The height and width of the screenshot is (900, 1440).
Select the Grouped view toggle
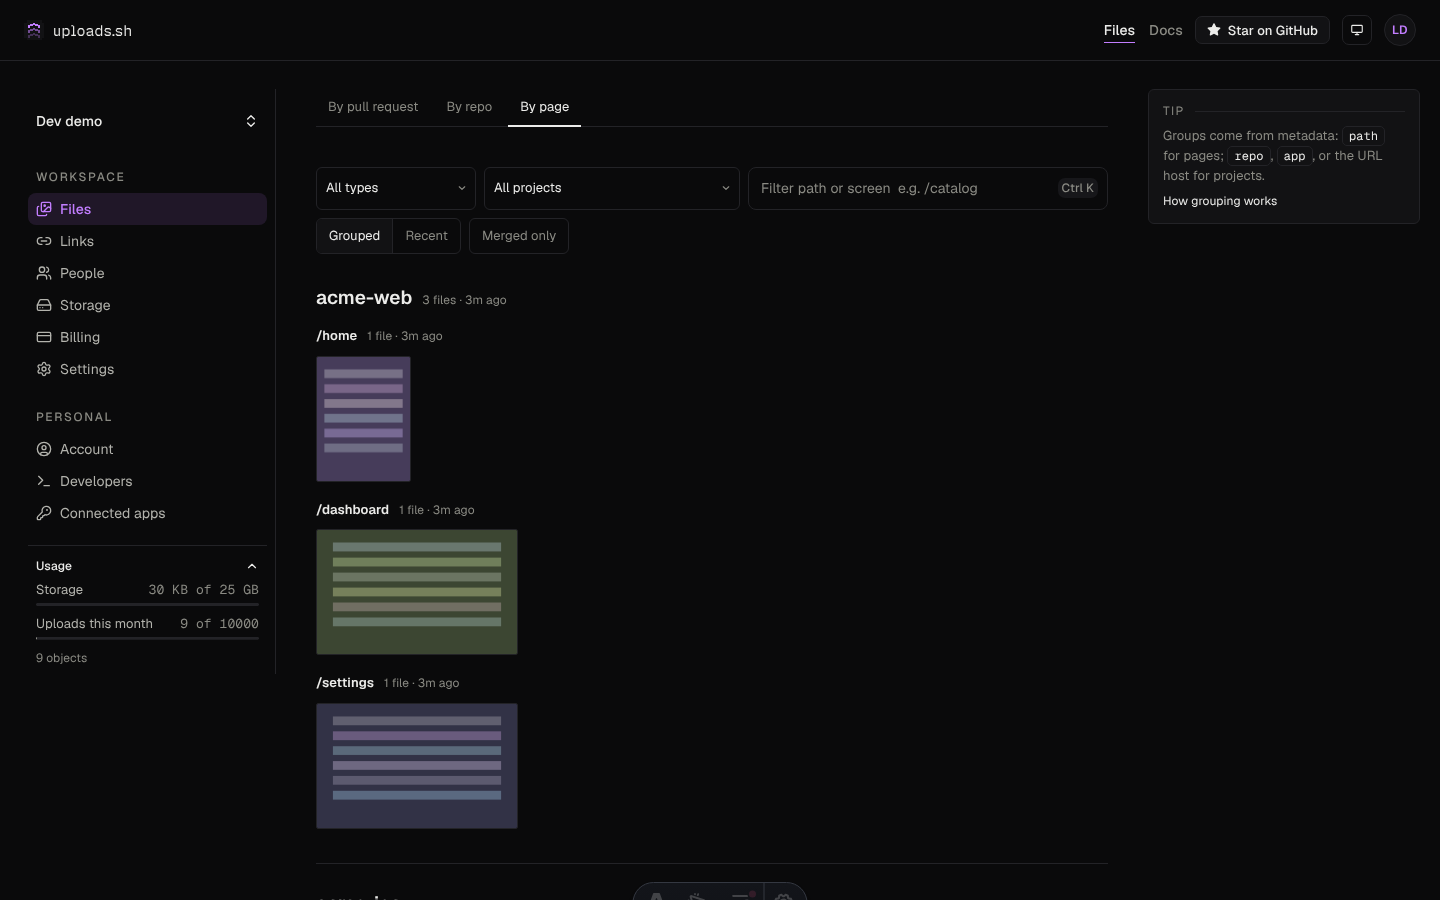(x=354, y=236)
